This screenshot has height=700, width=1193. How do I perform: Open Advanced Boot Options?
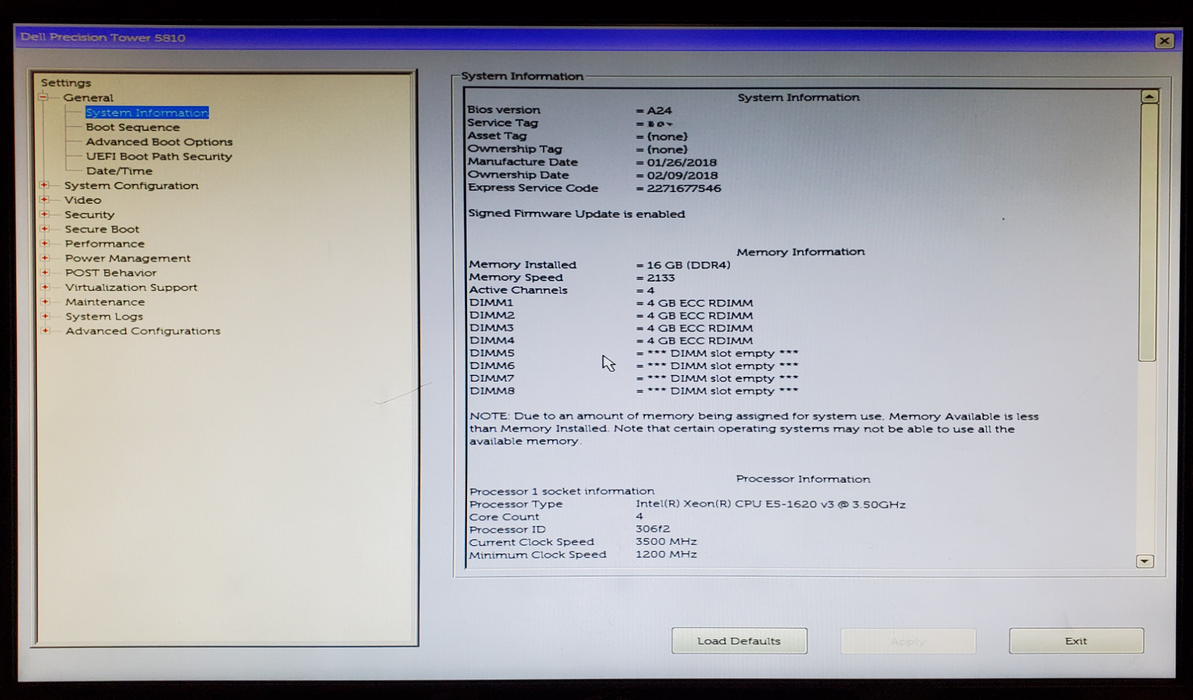[x=159, y=142]
